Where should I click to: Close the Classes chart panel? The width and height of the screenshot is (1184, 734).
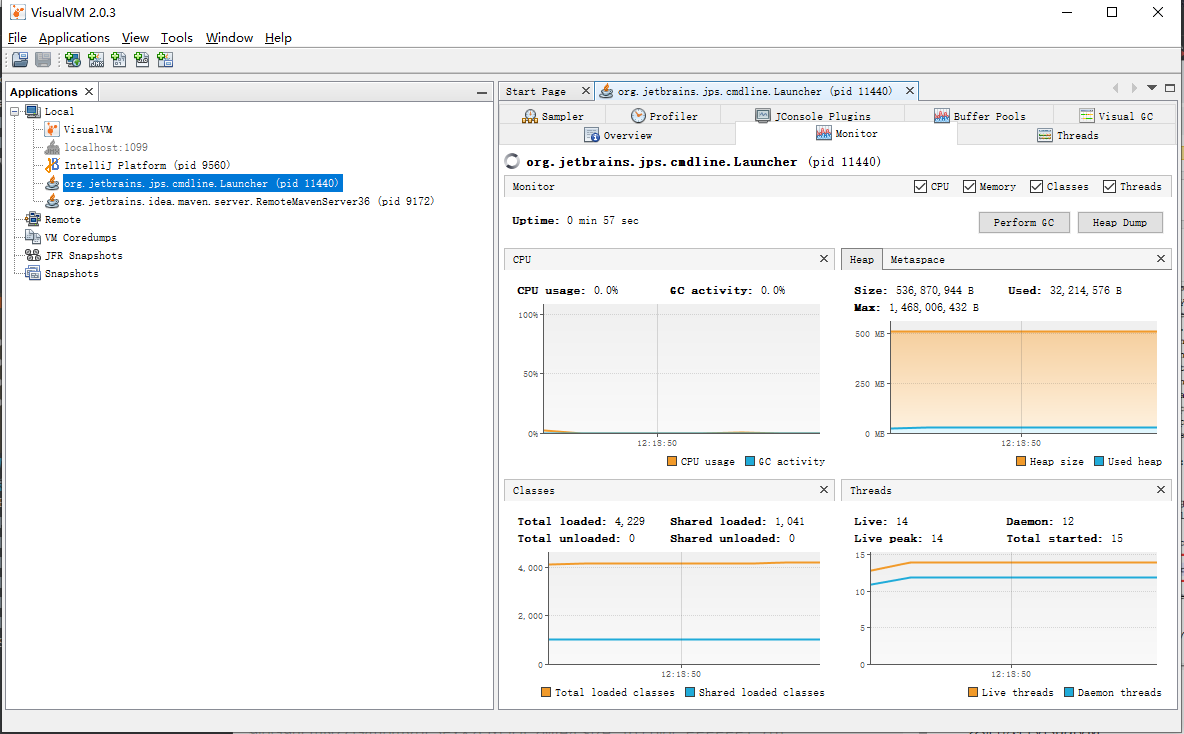(824, 489)
